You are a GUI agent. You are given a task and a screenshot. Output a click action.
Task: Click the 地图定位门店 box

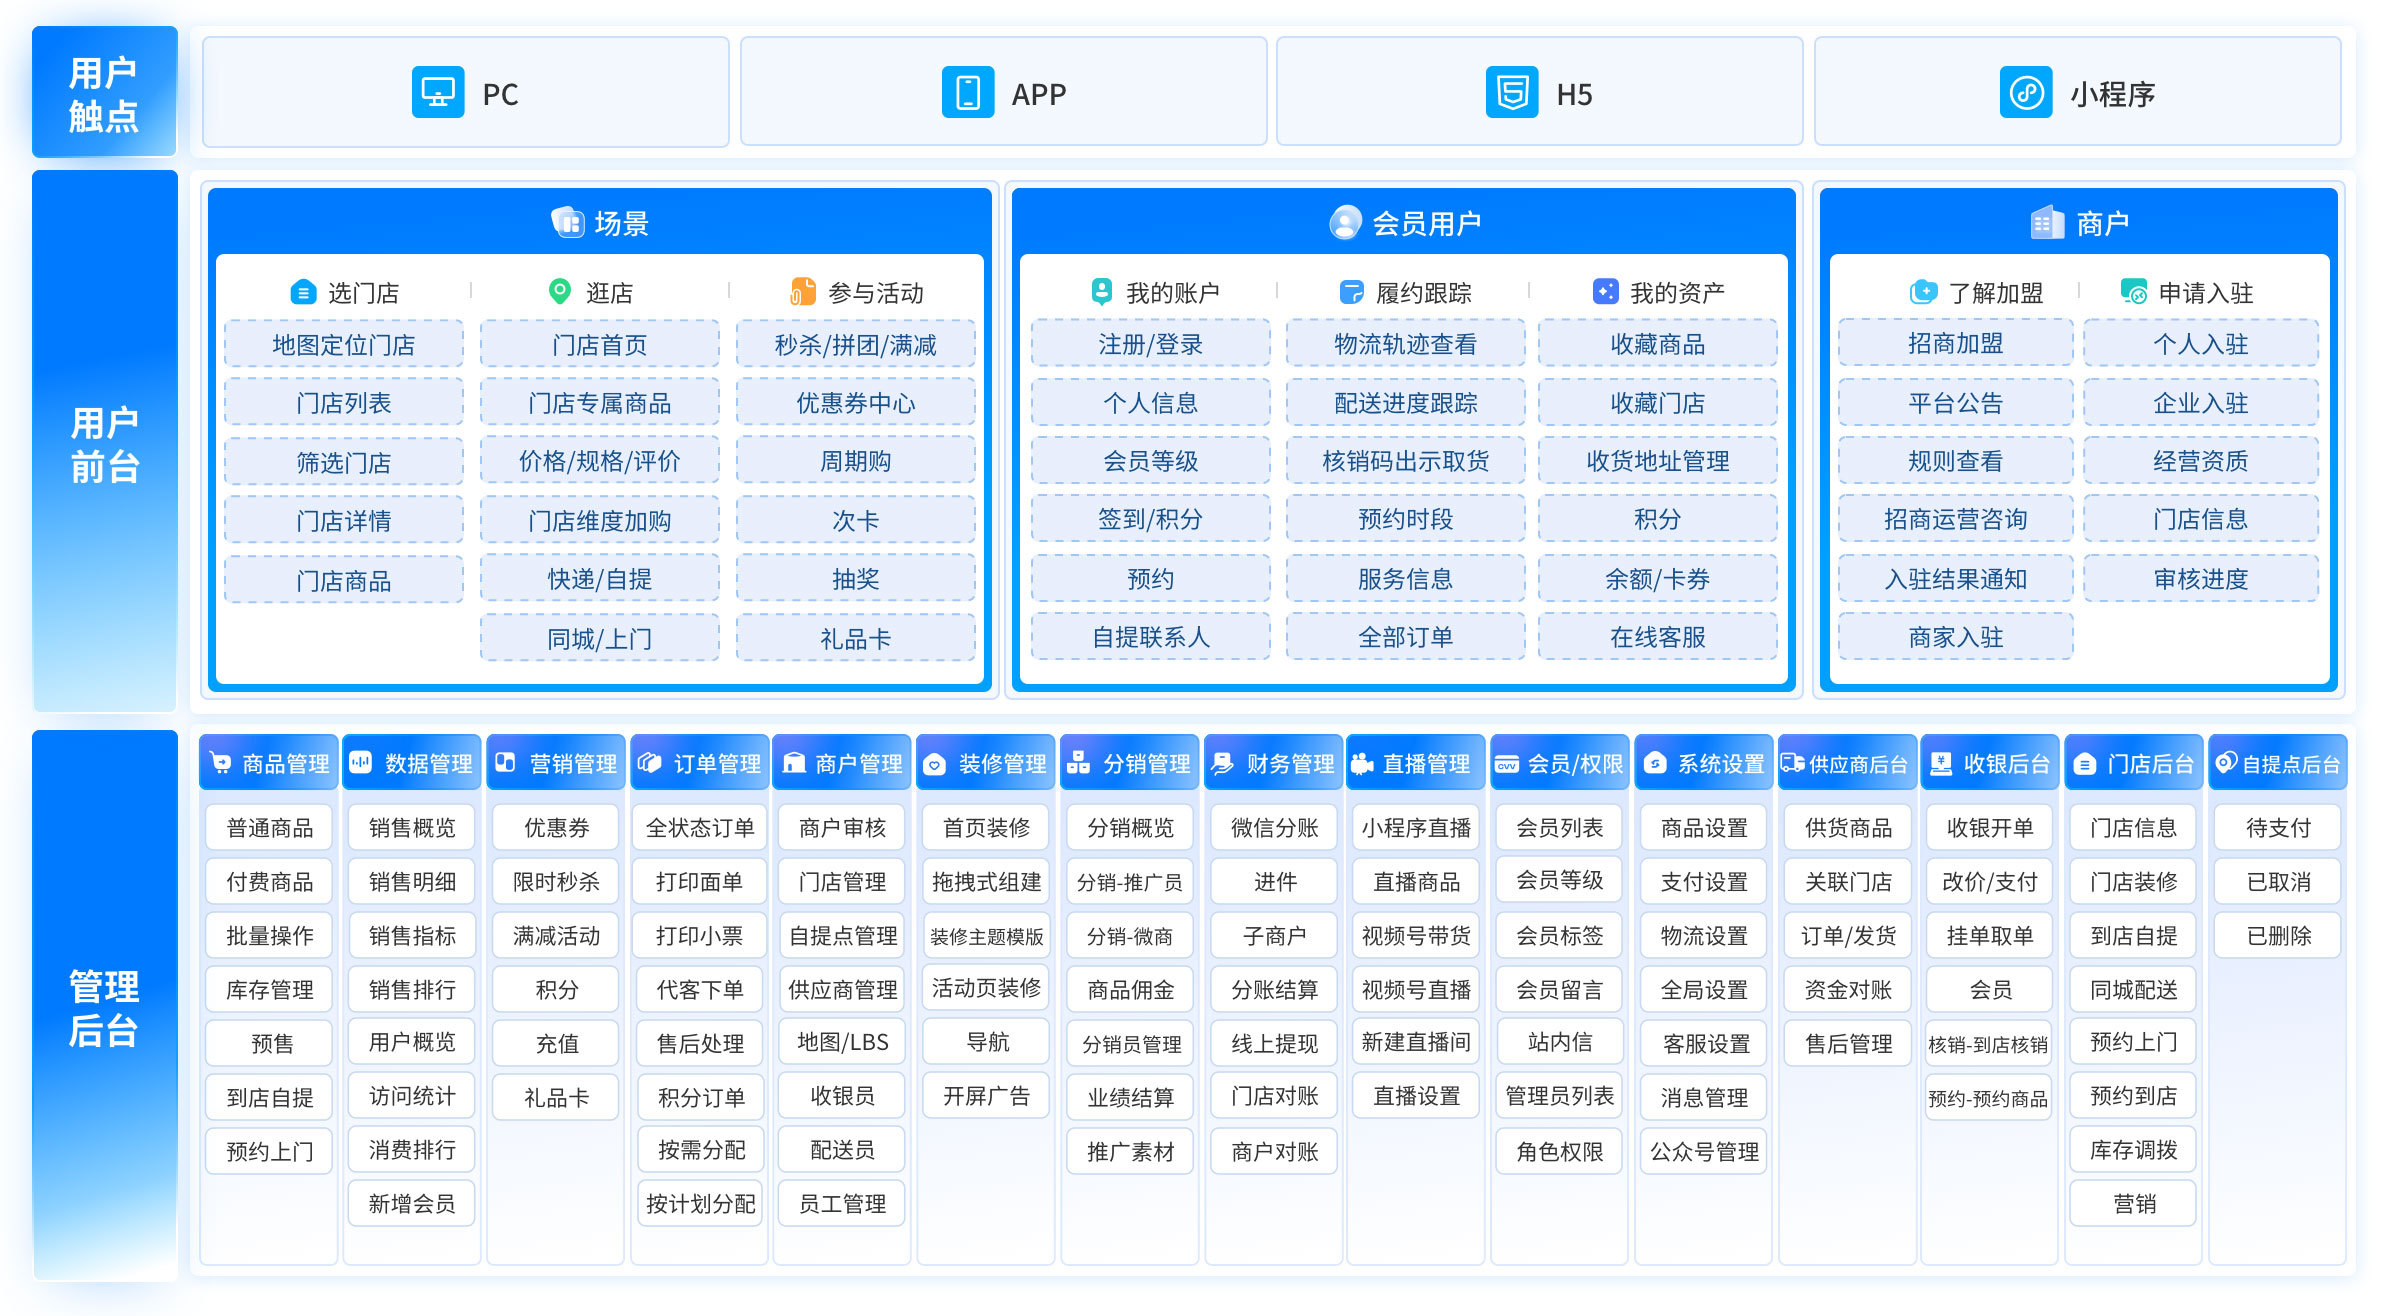click(344, 344)
